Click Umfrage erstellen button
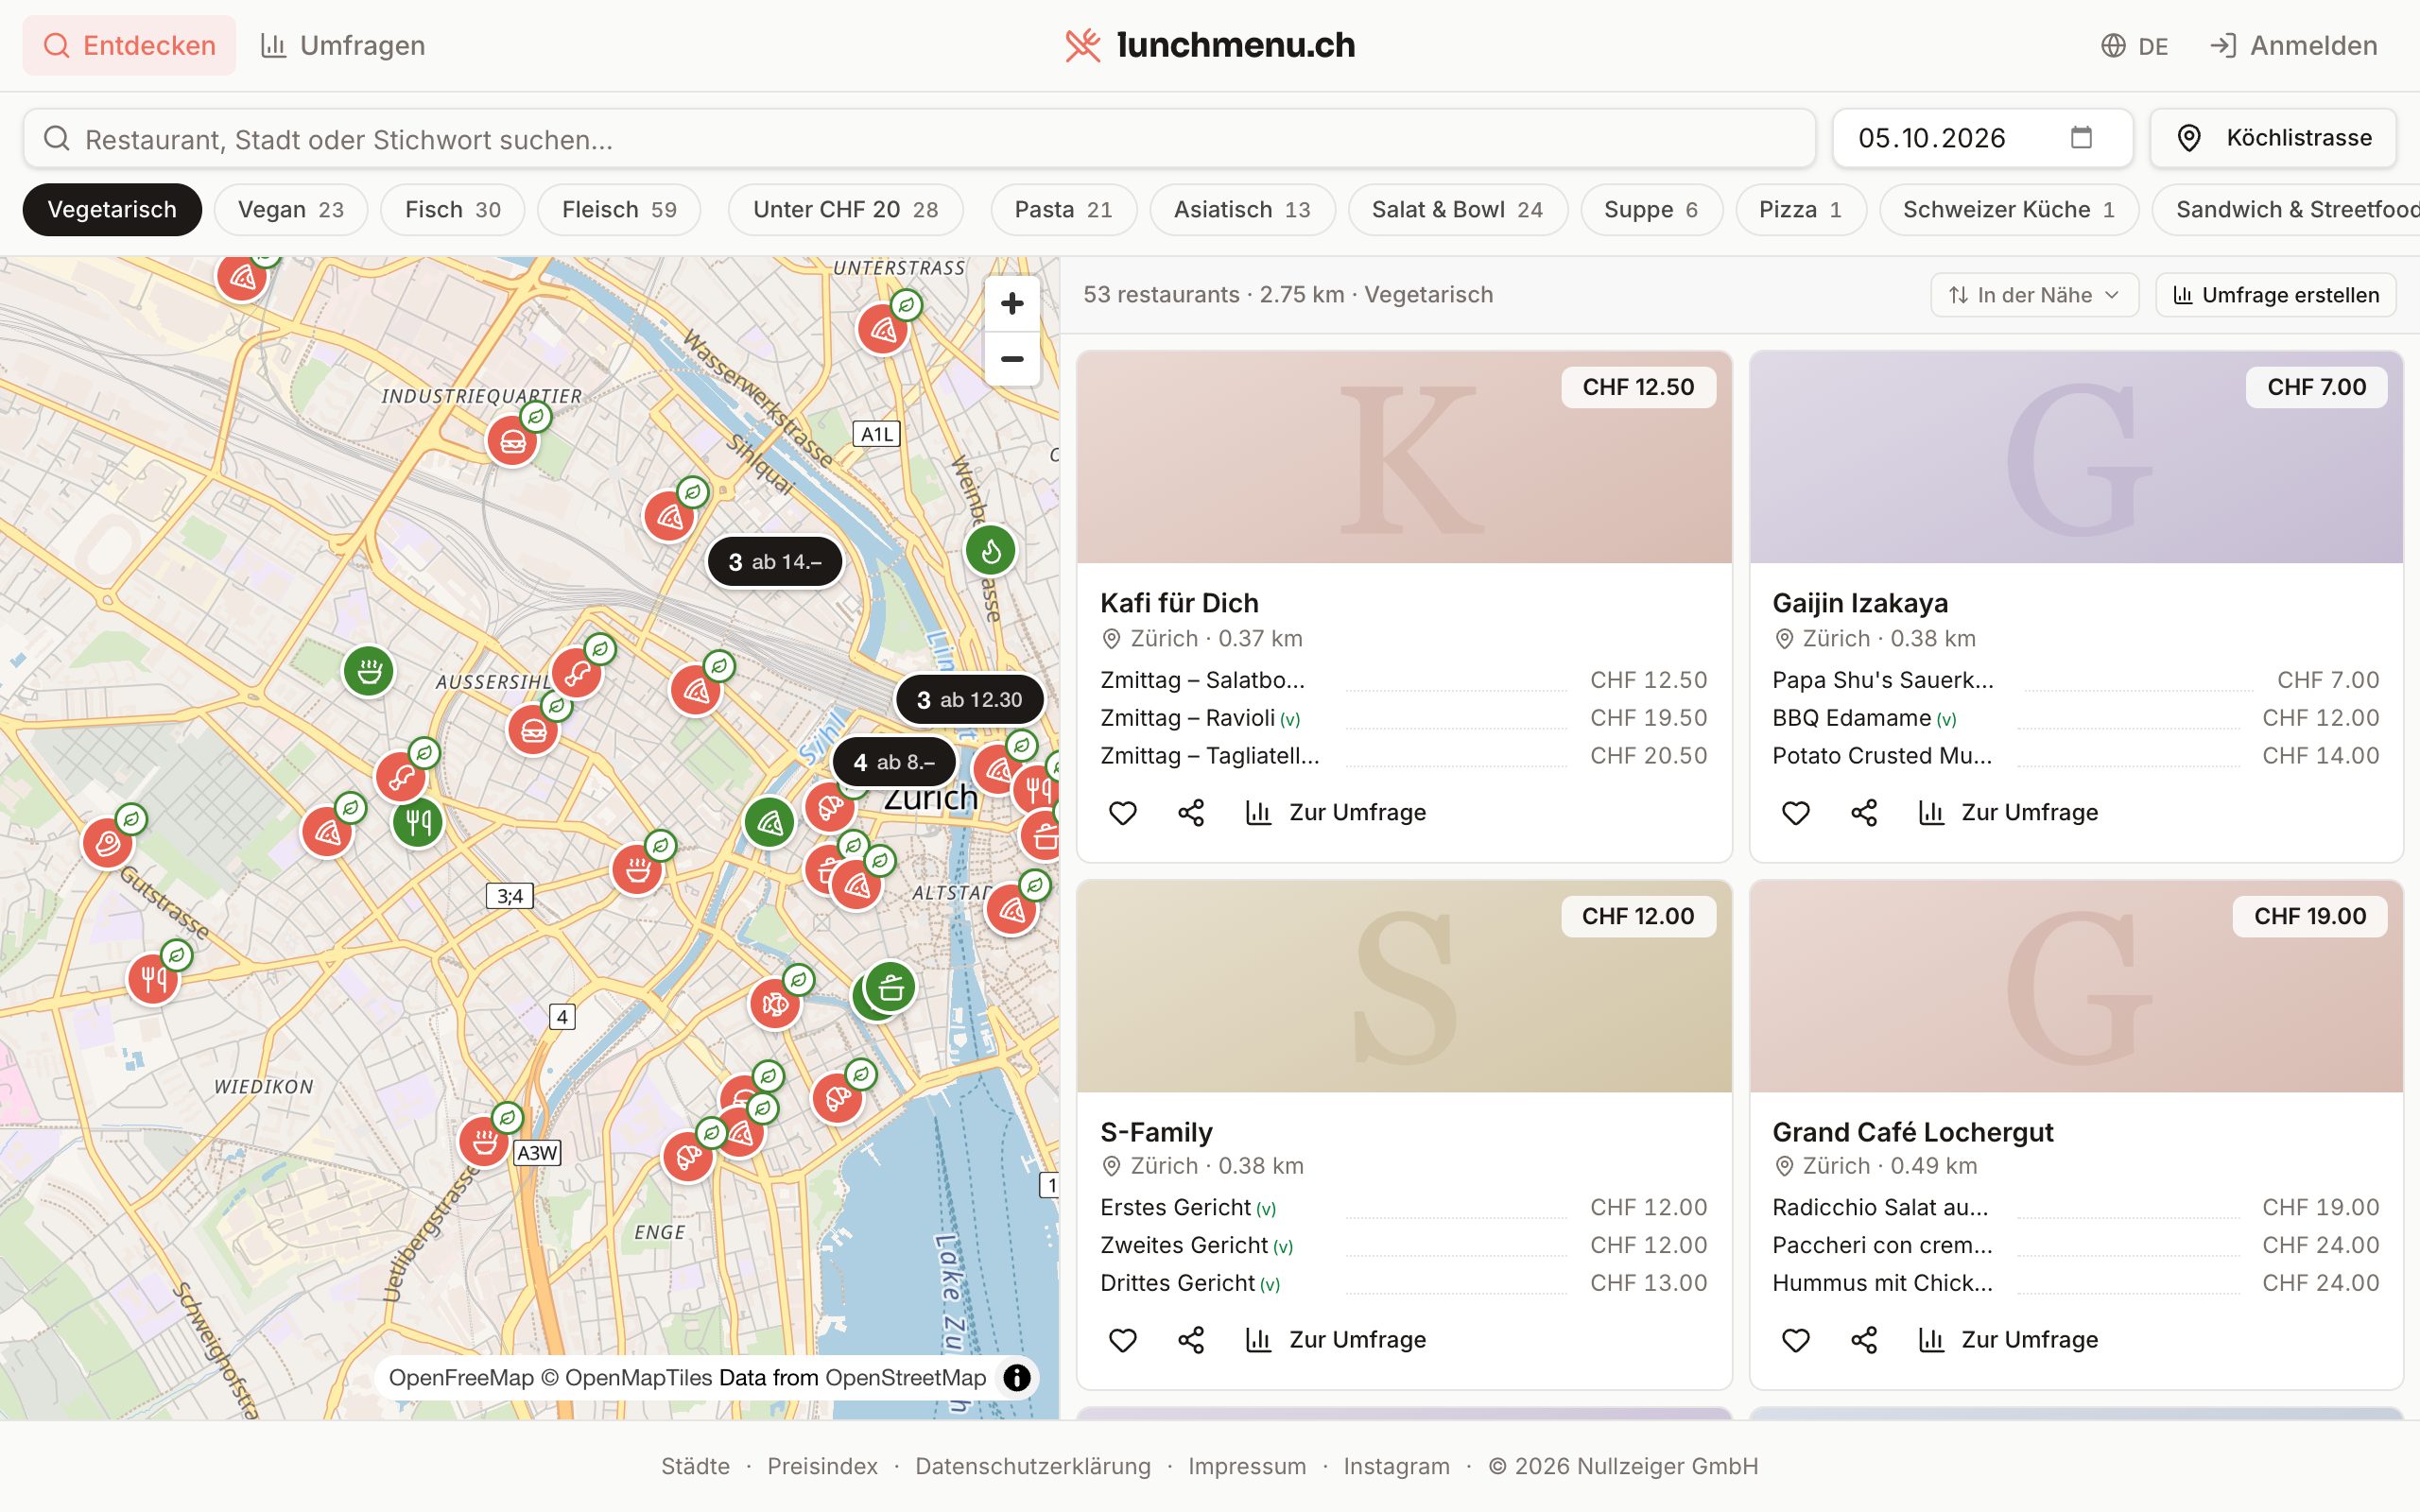 click(x=2276, y=295)
